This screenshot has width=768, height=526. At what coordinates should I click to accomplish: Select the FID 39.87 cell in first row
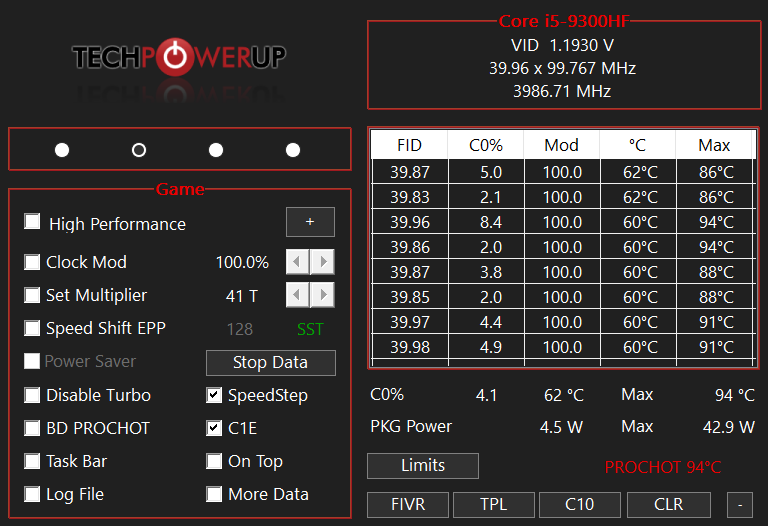click(410, 172)
